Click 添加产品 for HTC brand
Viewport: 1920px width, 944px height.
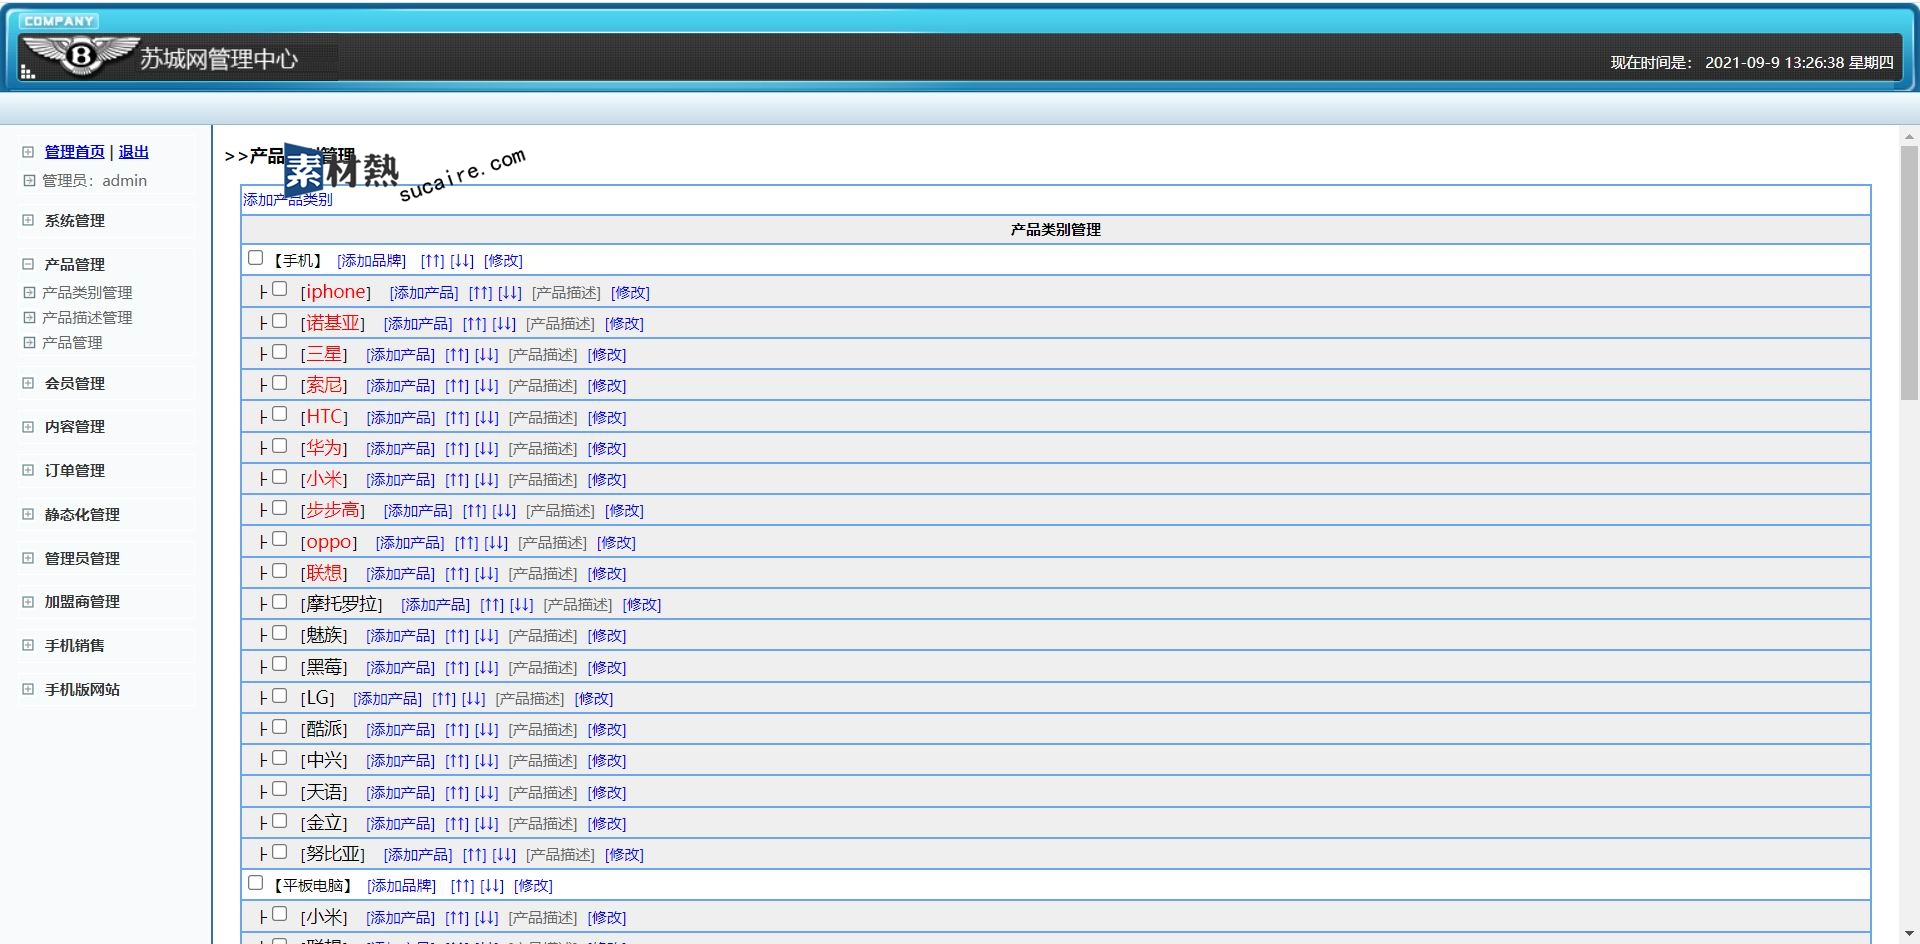(x=400, y=418)
